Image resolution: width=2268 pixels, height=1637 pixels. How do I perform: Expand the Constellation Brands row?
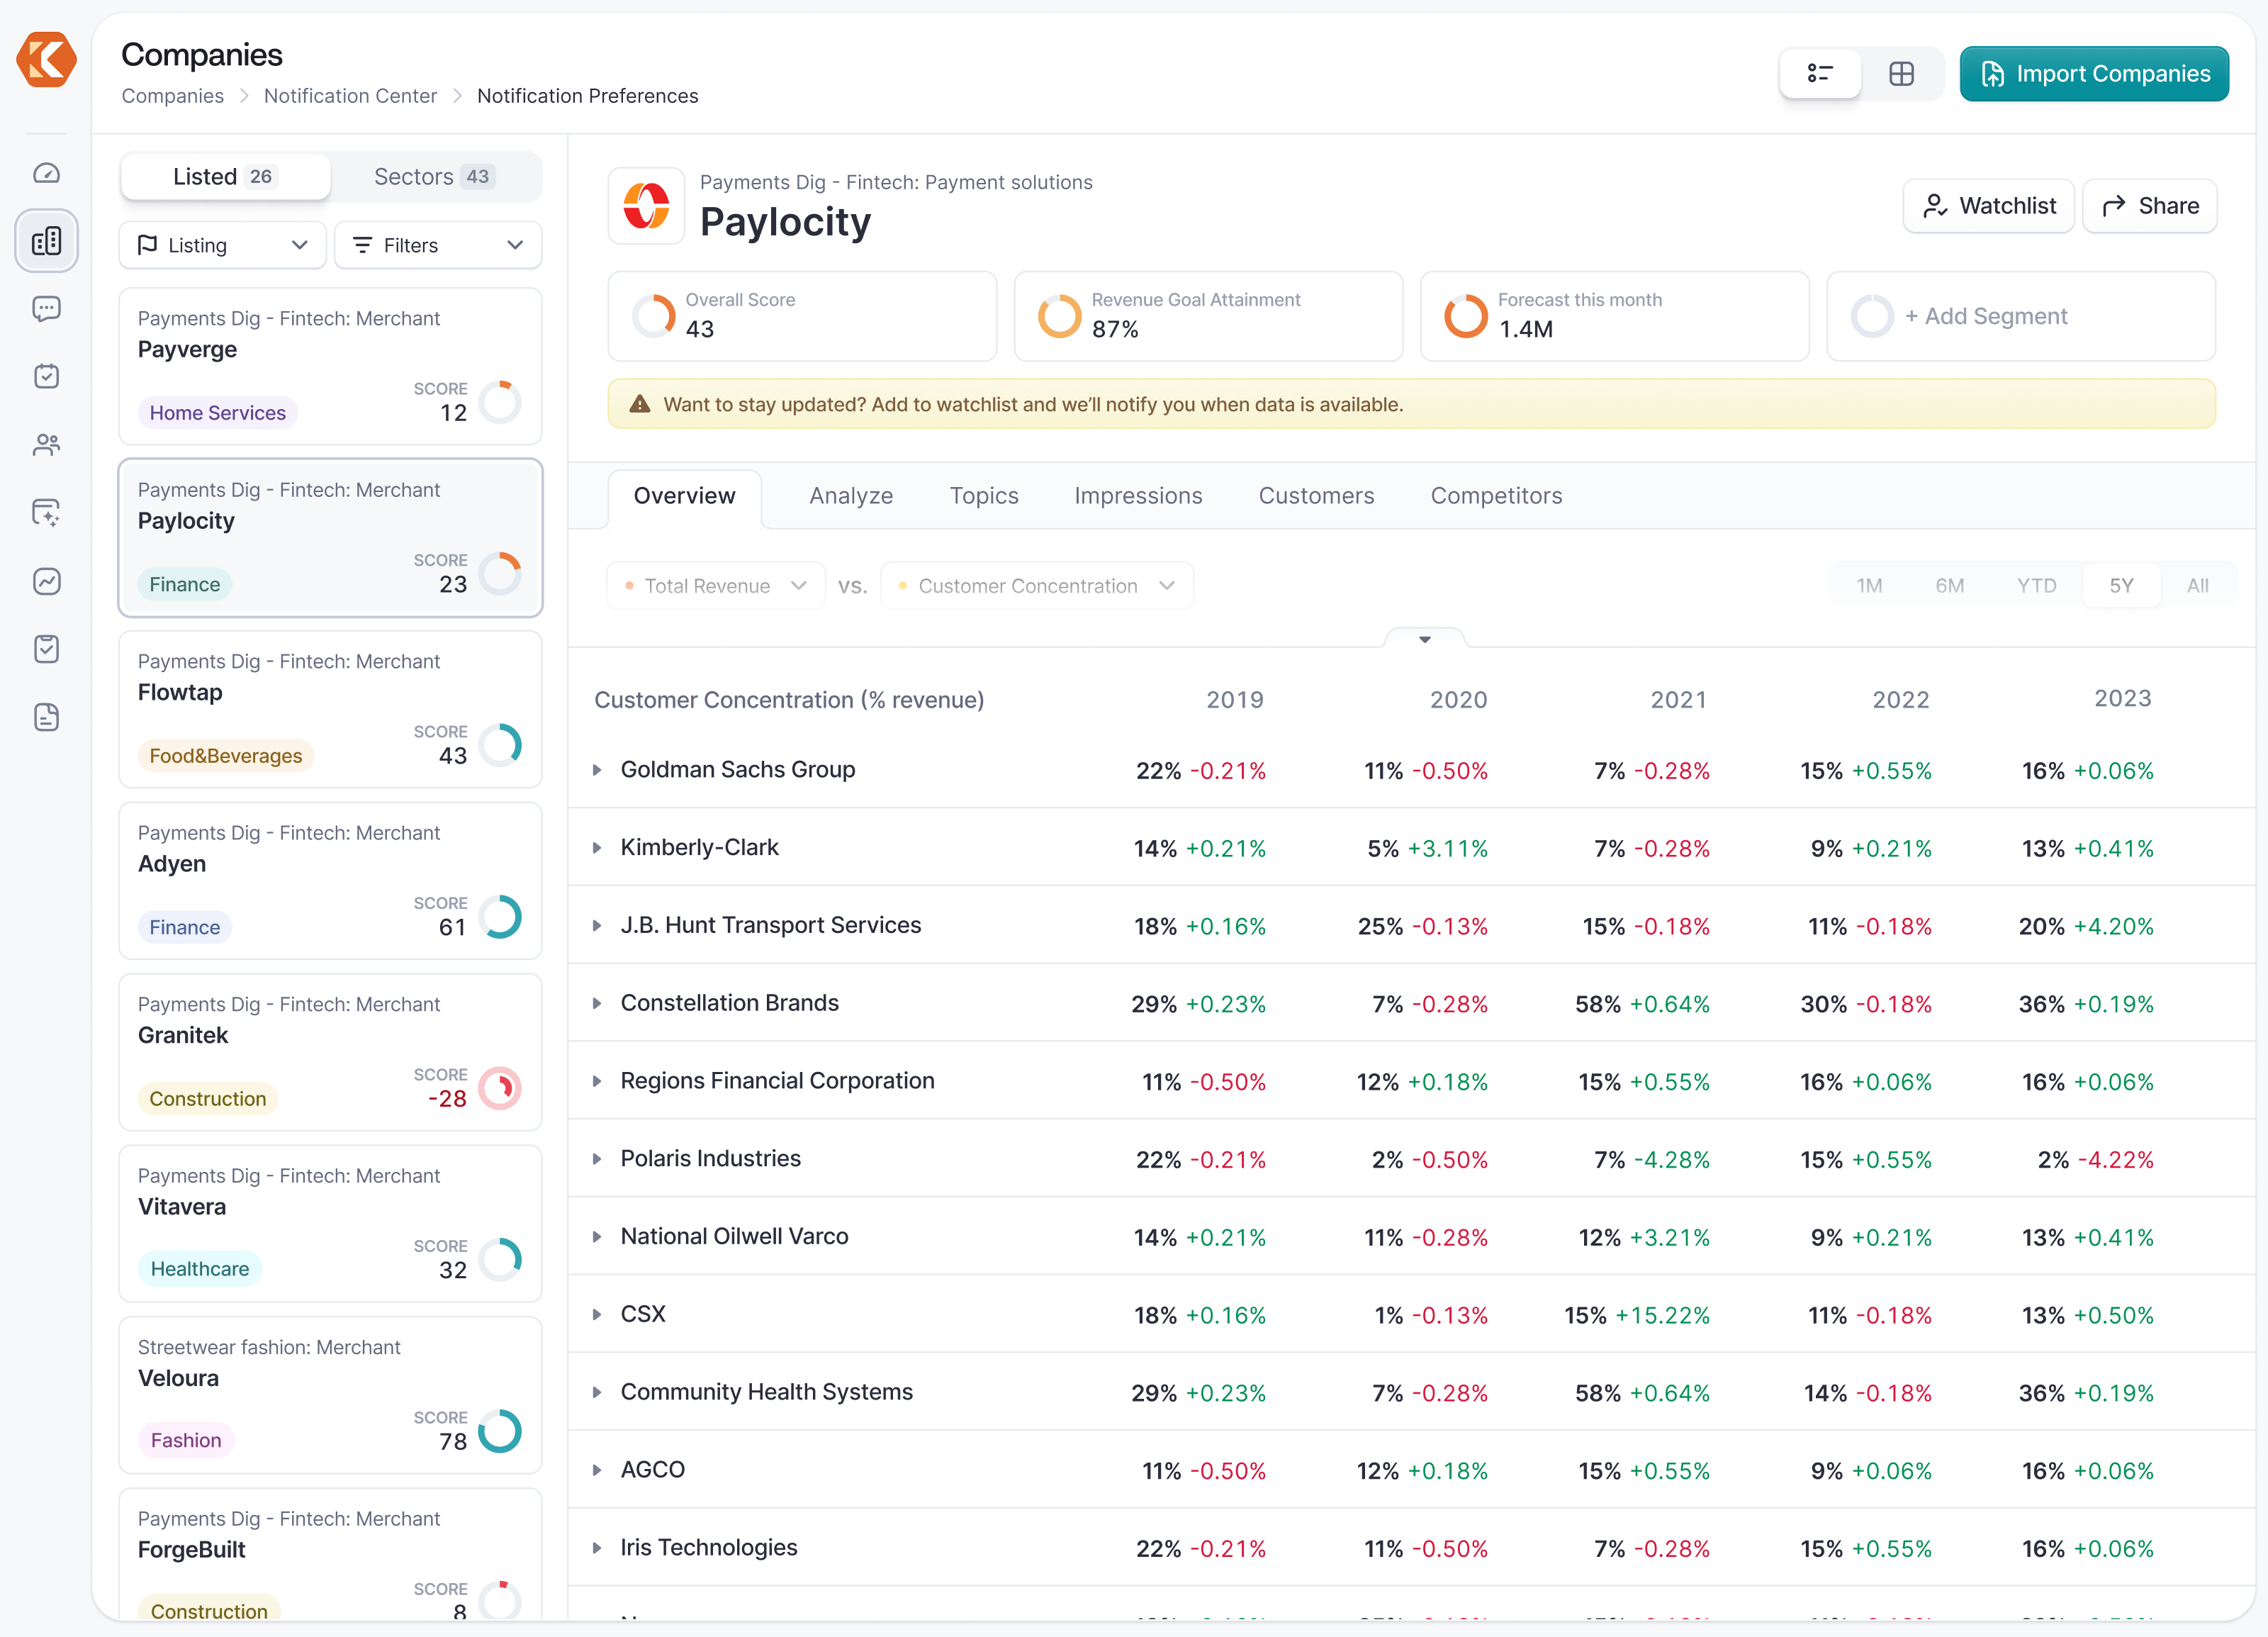(597, 1003)
